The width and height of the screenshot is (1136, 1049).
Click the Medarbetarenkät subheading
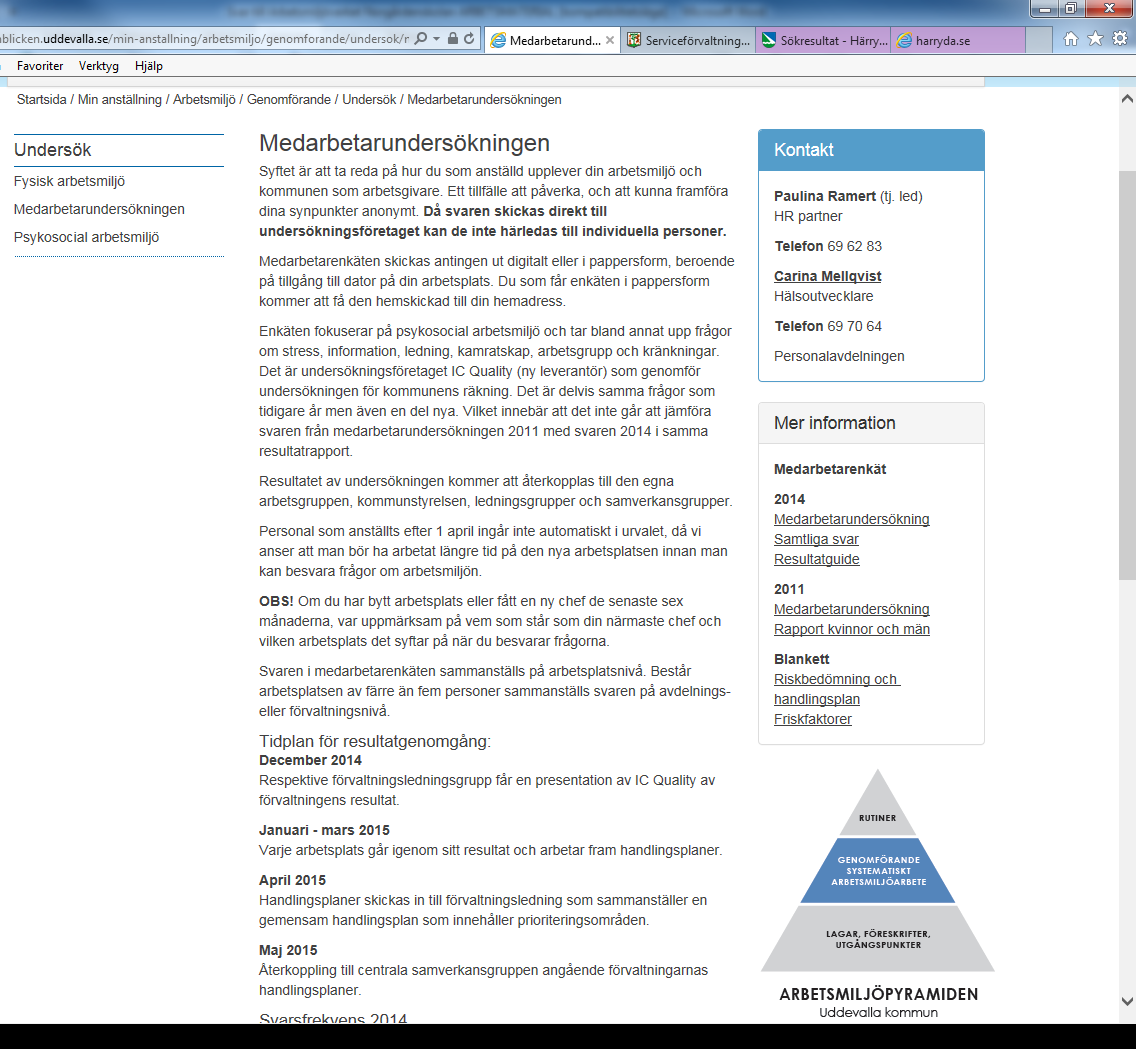(830, 469)
